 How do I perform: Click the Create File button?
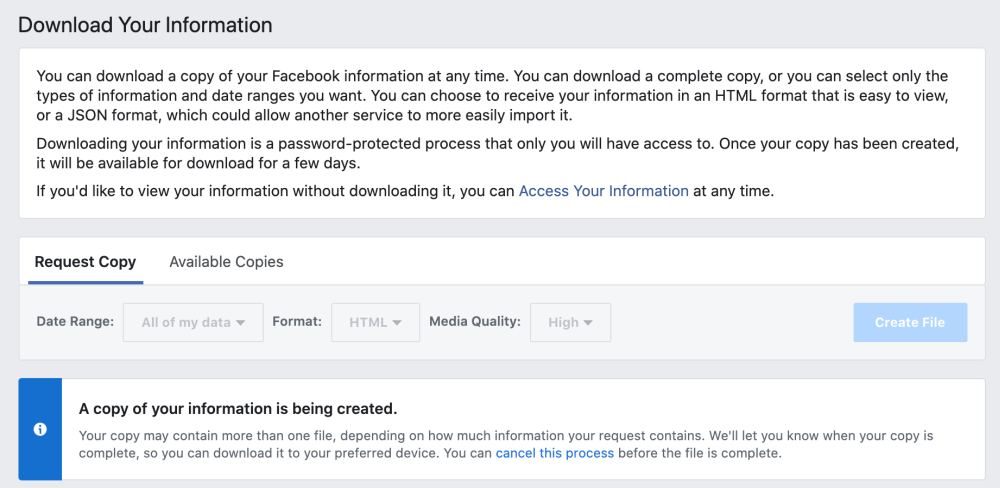pyautogui.click(x=910, y=322)
